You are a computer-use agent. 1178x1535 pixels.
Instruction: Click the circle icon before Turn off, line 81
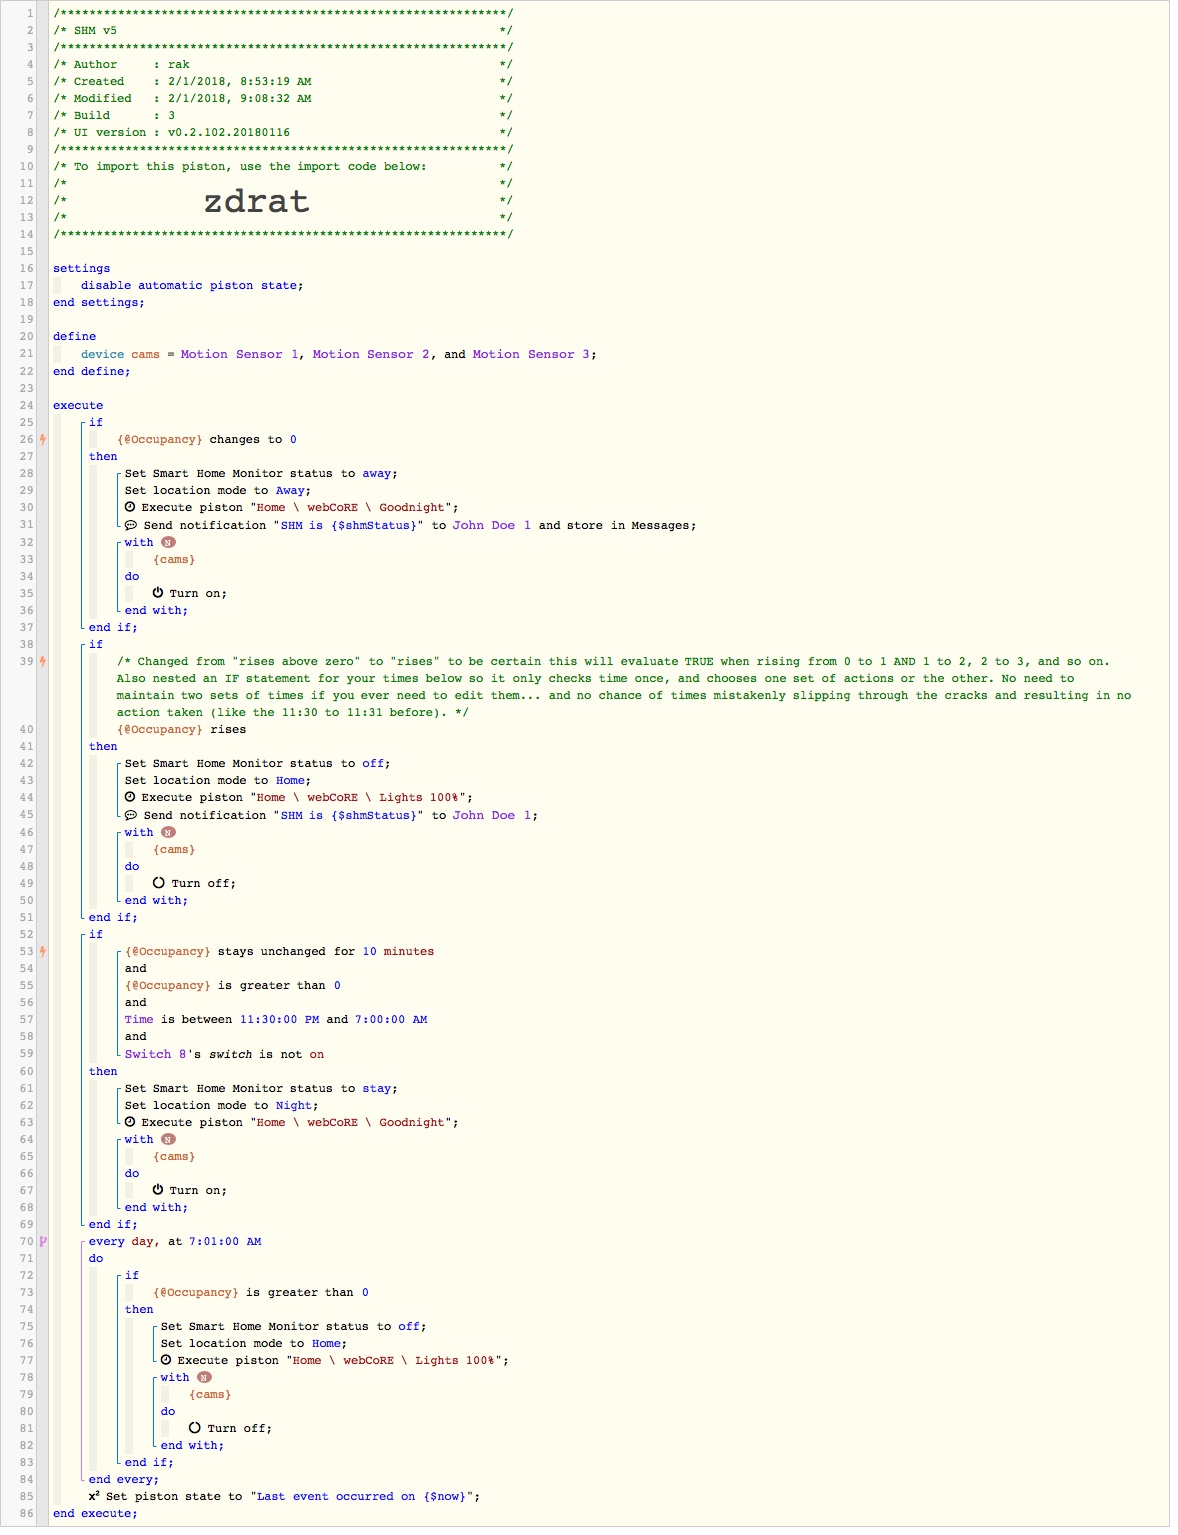tap(195, 1428)
